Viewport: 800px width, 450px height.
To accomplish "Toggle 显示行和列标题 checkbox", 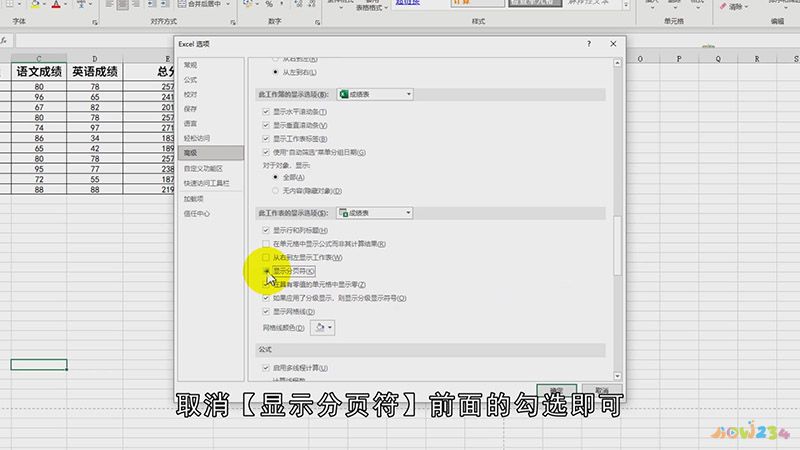I will (266, 230).
